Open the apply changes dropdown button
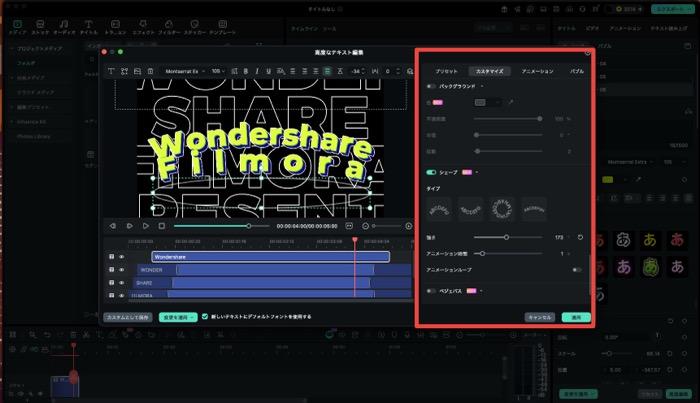 pyautogui.click(x=178, y=317)
